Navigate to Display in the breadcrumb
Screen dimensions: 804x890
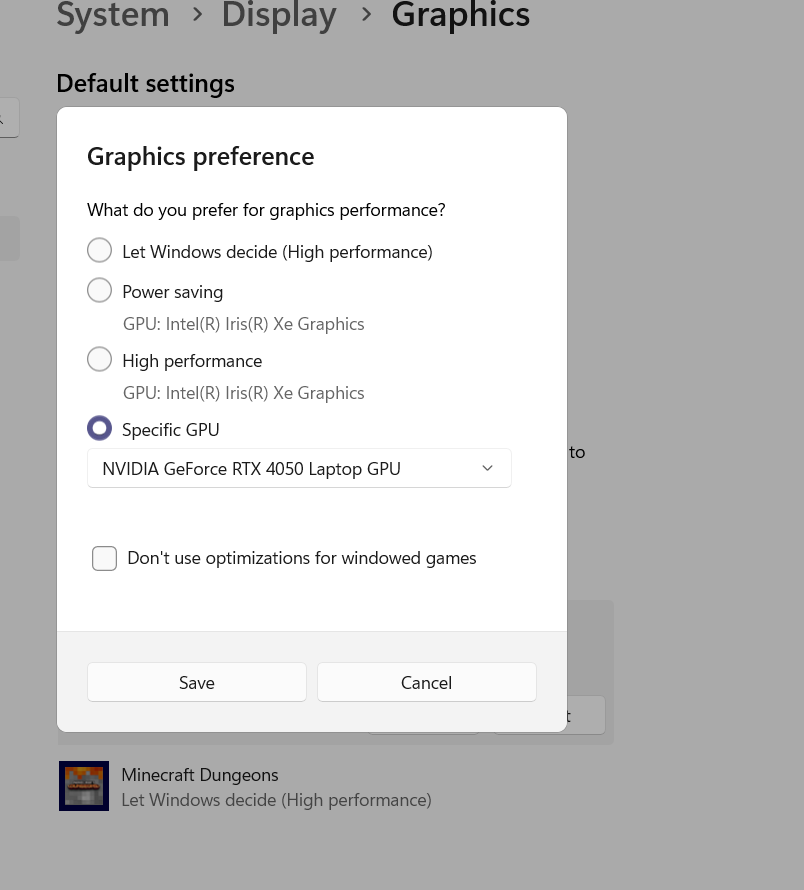[279, 15]
